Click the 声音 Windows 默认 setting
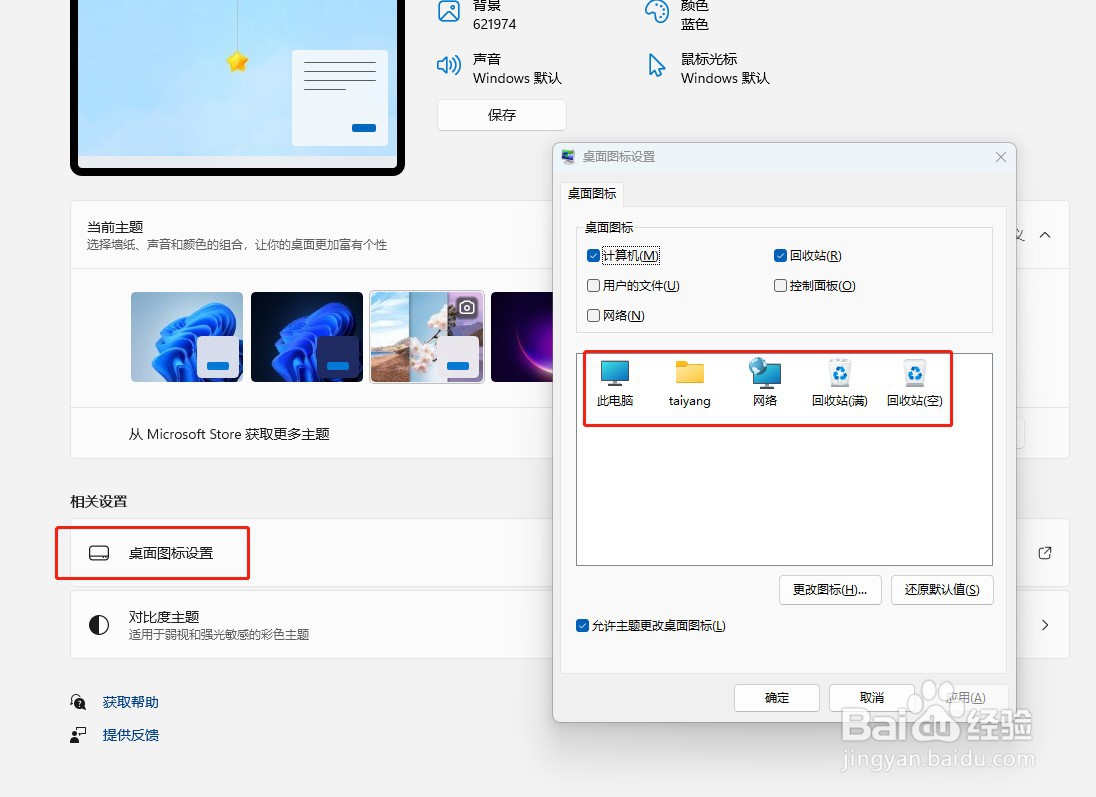The height and width of the screenshot is (797, 1096). 499,69
